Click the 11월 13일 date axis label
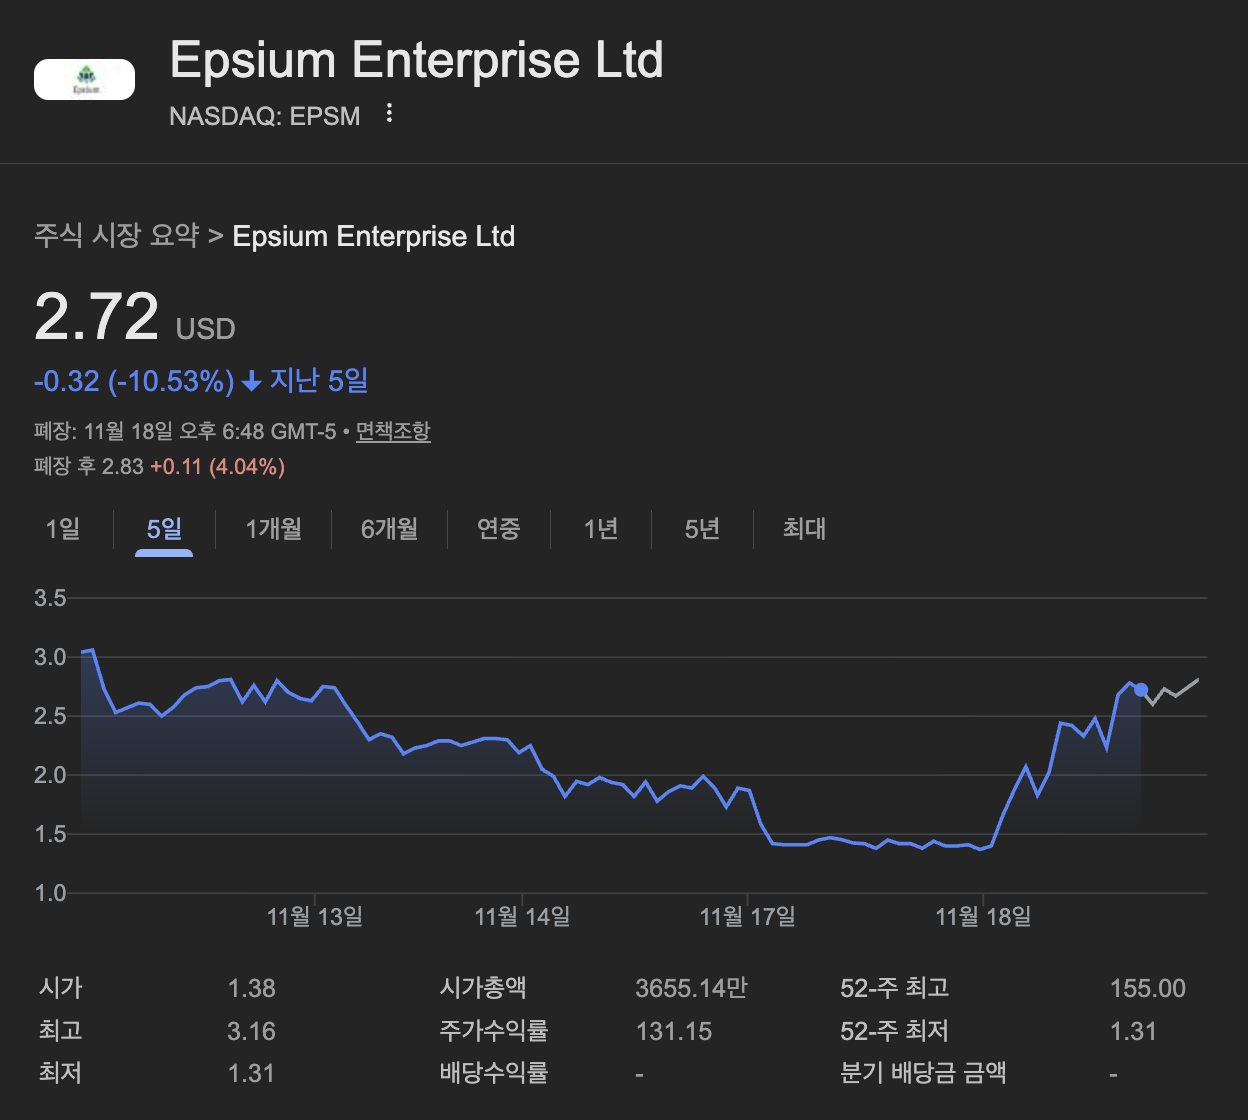The width and height of the screenshot is (1248, 1120). pyautogui.click(x=315, y=916)
